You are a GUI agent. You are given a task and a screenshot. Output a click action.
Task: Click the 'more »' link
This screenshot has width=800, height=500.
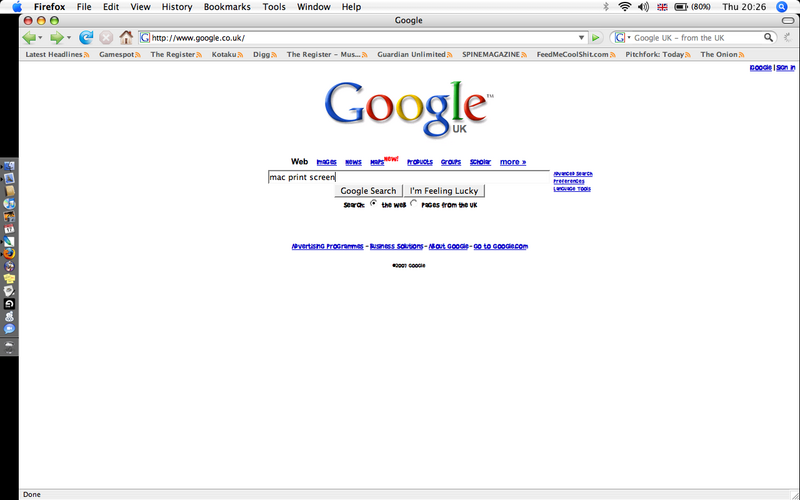pyautogui.click(x=513, y=162)
